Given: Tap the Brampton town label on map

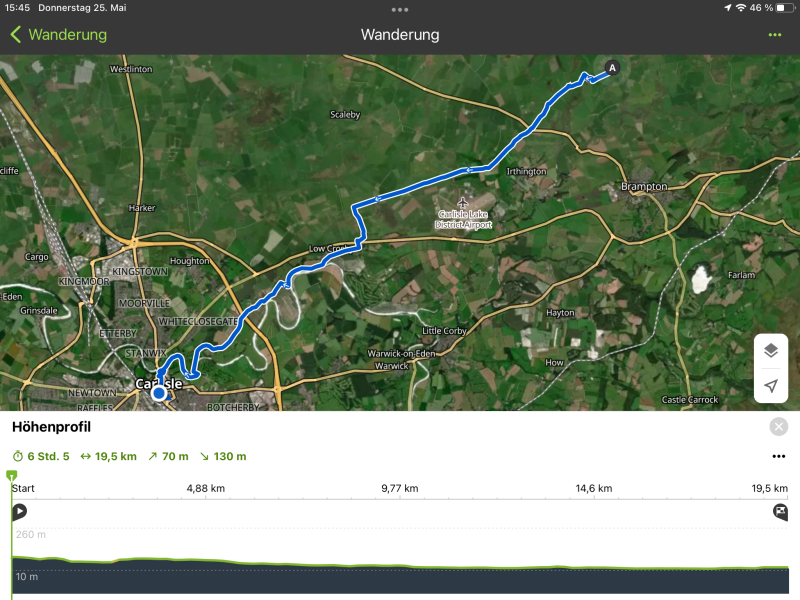Looking at the screenshot, I should pyautogui.click(x=643, y=187).
